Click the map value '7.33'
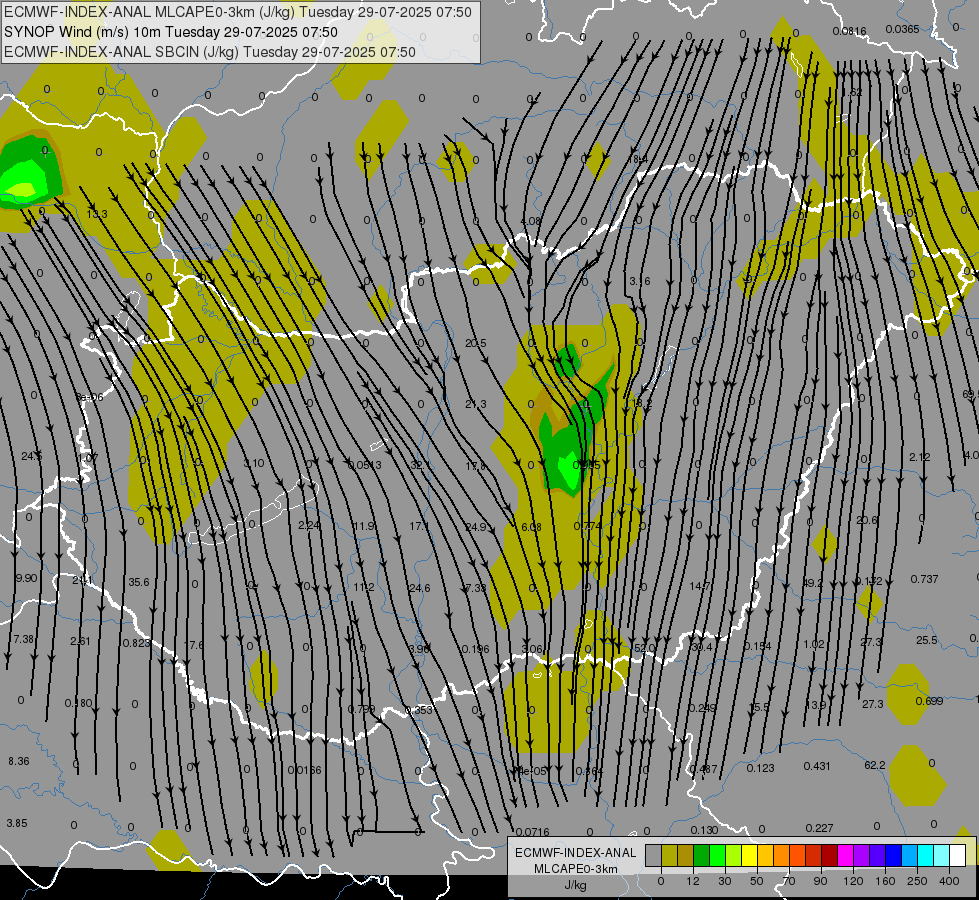The image size is (979, 900). pyautogui.click(x=476, y=588)
